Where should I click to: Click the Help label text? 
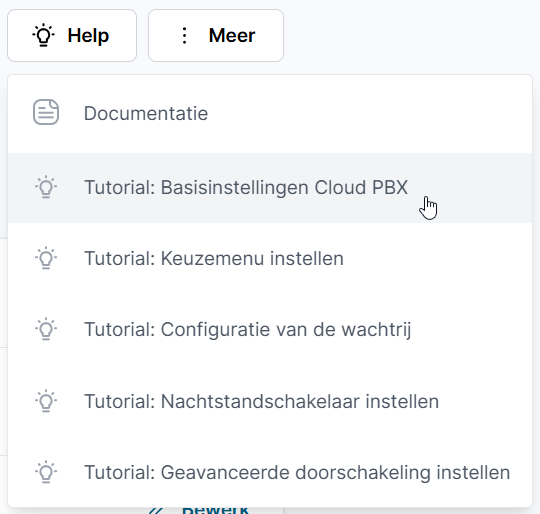88,35
